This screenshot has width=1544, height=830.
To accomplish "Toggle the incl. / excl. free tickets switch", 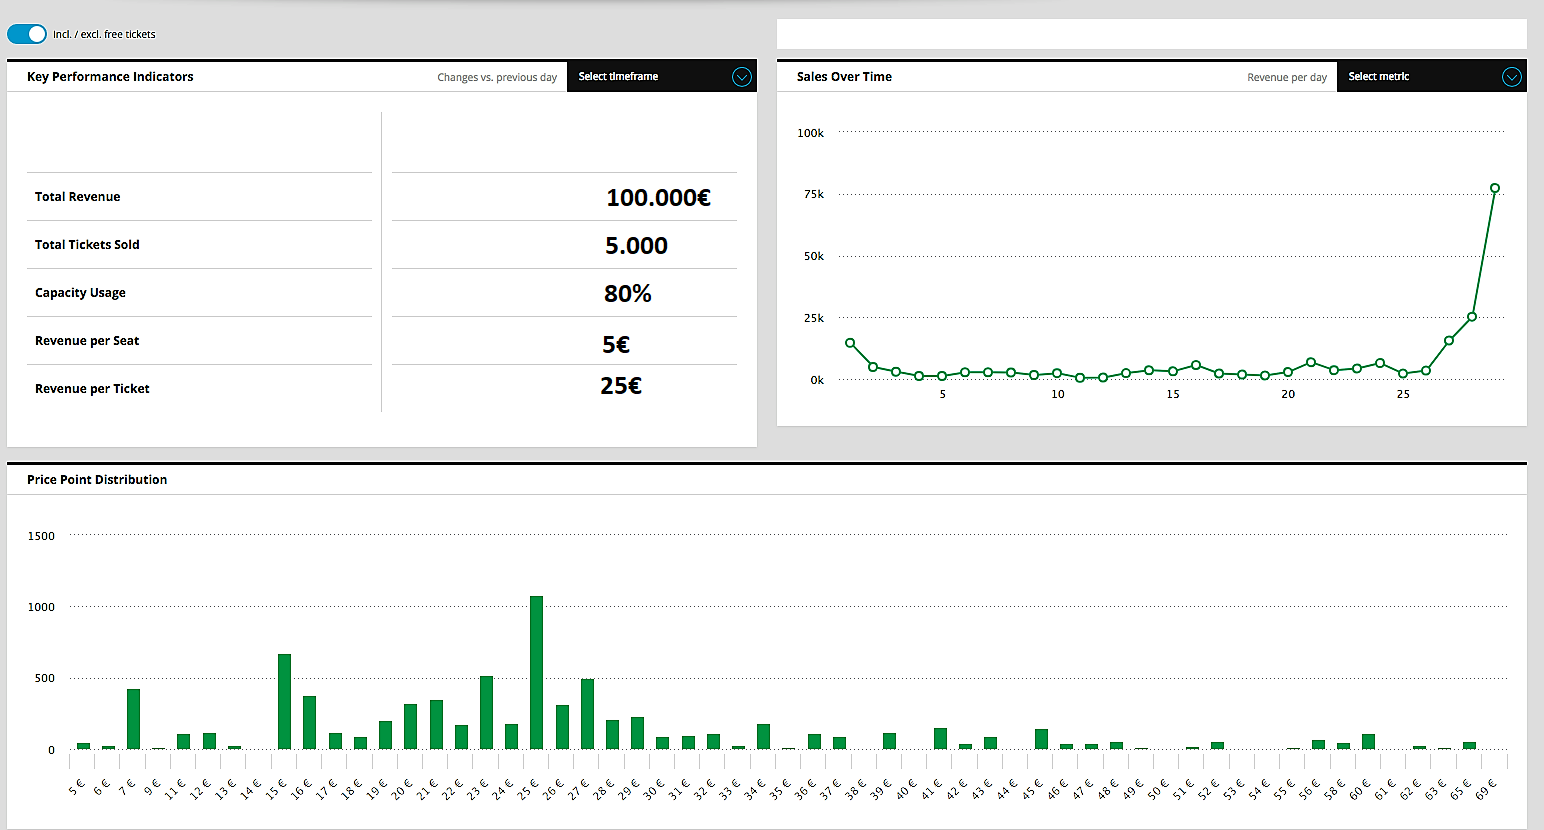I will tap(27, 34).
